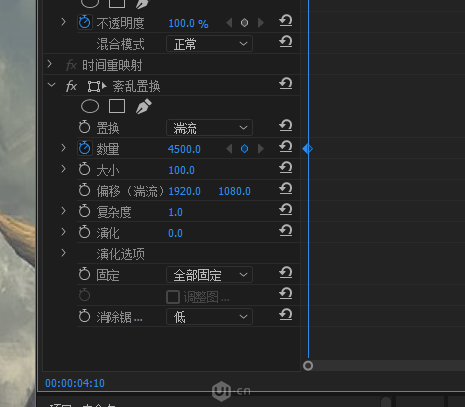This screenshot has height=407, width=465.
Task: Collapse the 紊乱置换 effect group
Action: tap(52, 85)
